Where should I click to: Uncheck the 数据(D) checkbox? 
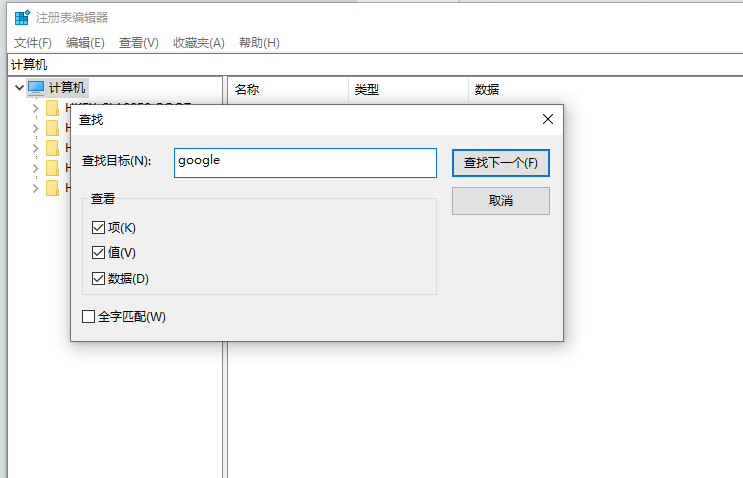tap(98, 278)
